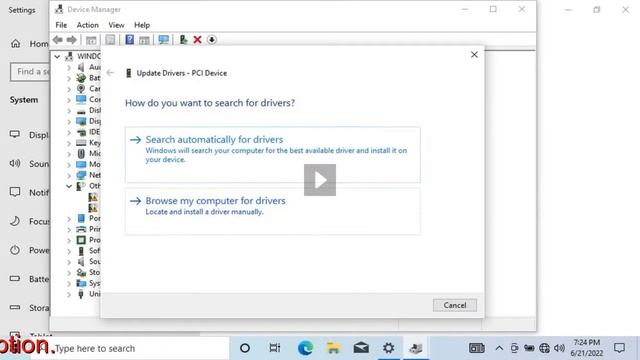The image size is (640, 360).
Task: Collapse the Other devices tree node
Action: click(69, 186)
